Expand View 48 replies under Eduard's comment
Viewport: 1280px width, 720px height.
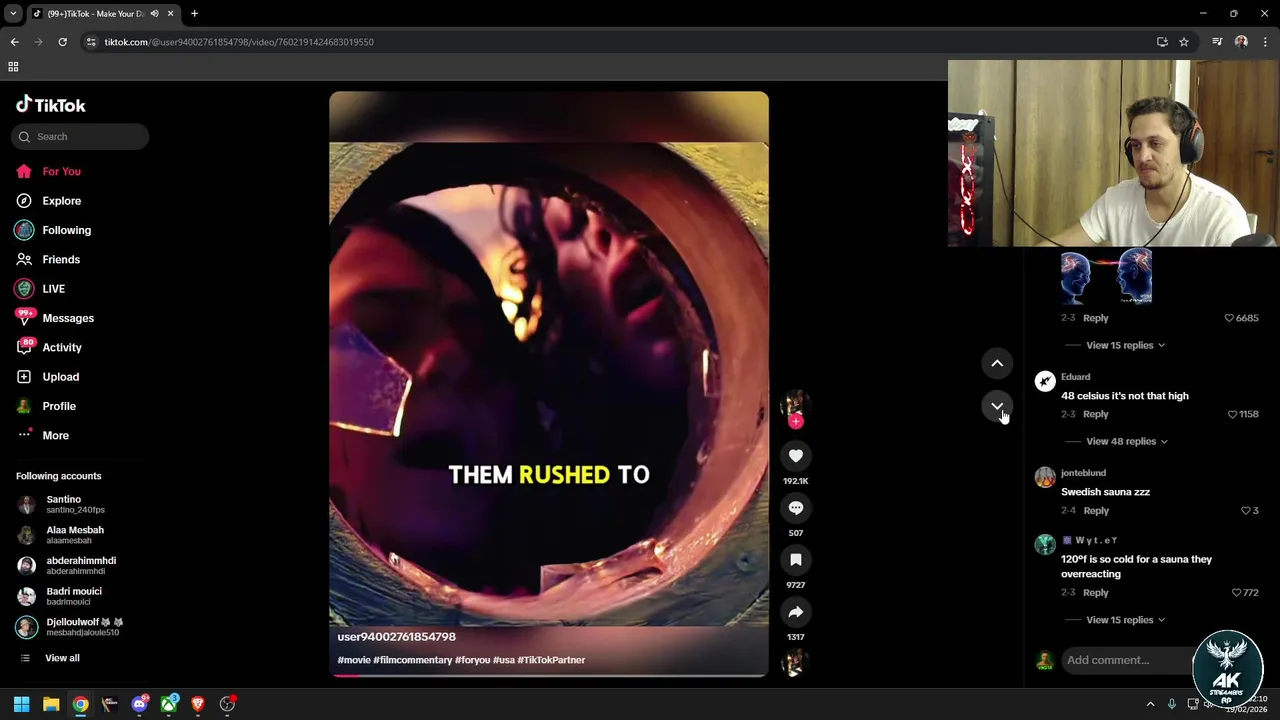pos(1127,441)
